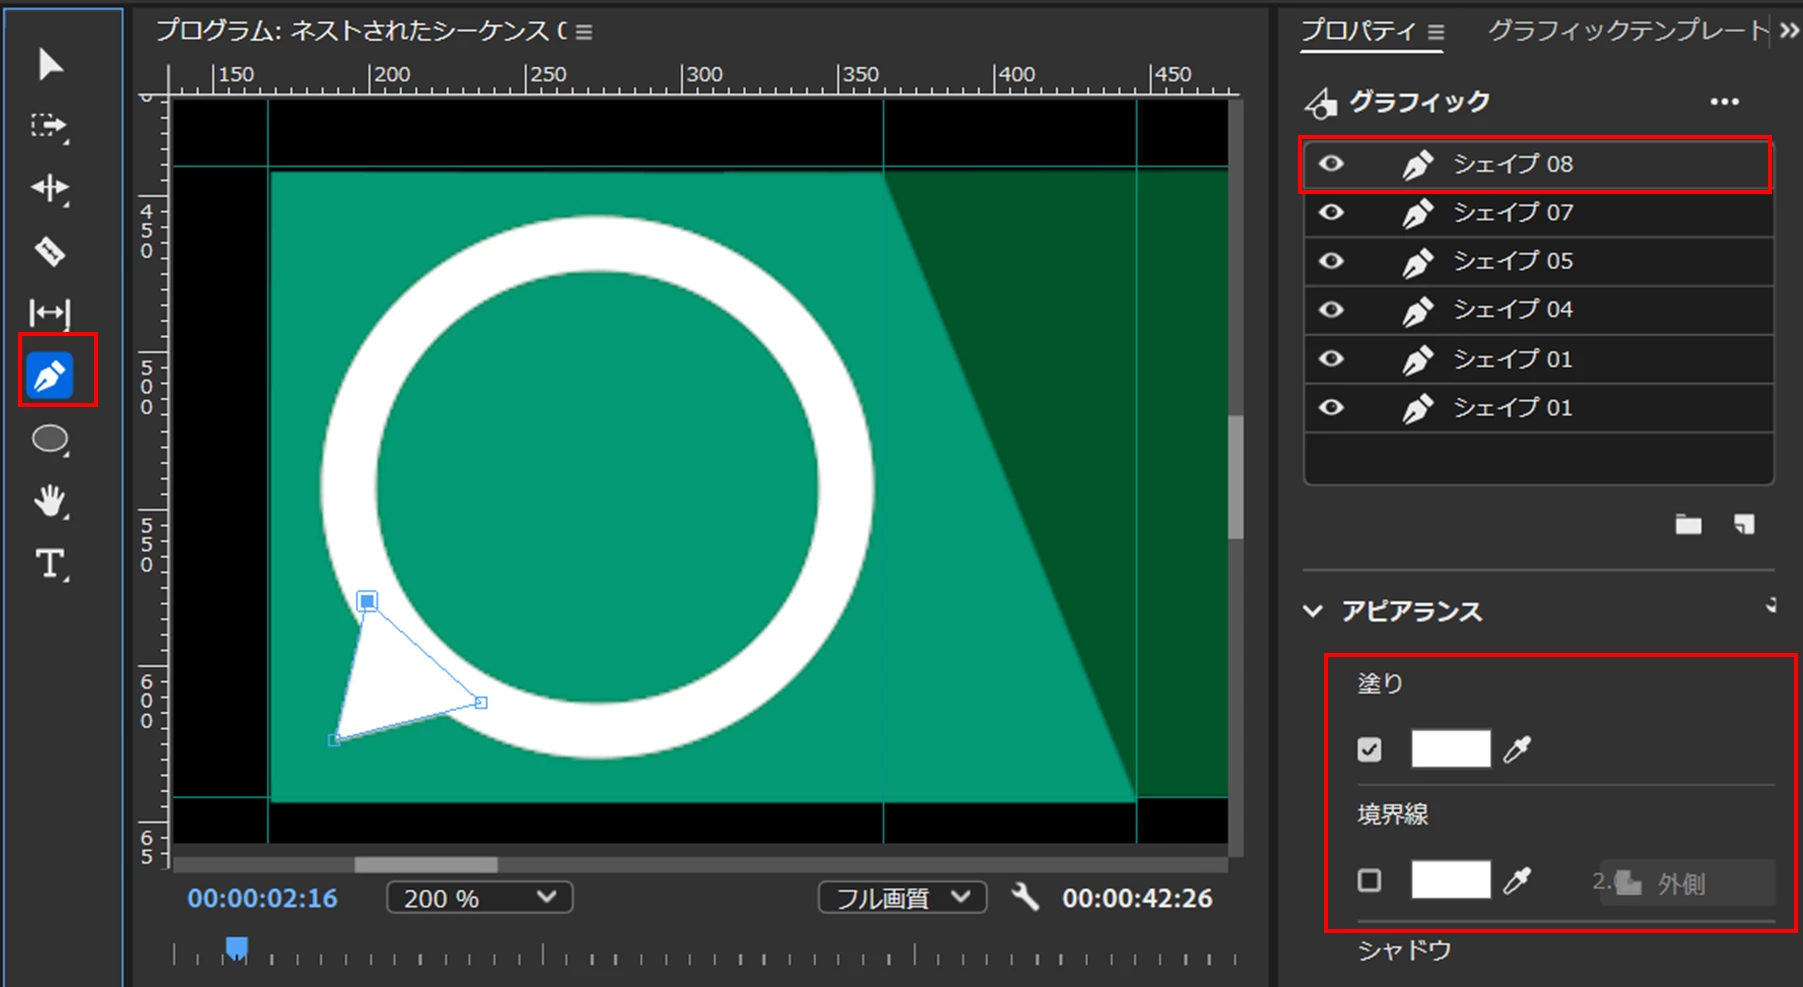Viewport: 1803px width, 987px height.
Task: Select シェイプ 05 layer name
Action: click(1513, 262)
